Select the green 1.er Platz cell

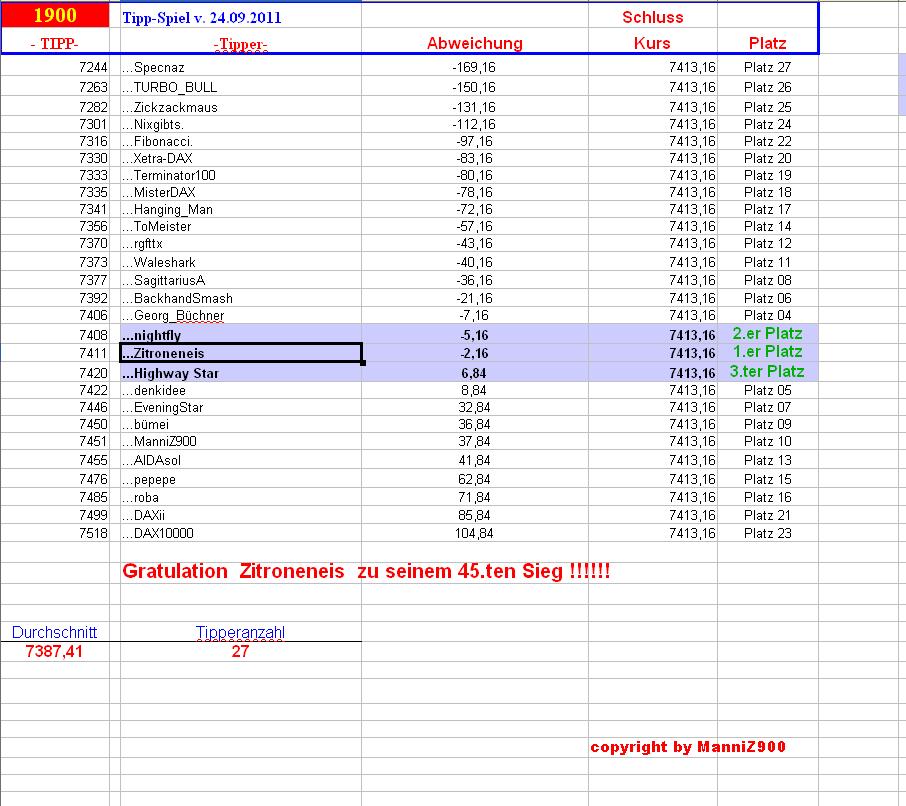(767, 351)
